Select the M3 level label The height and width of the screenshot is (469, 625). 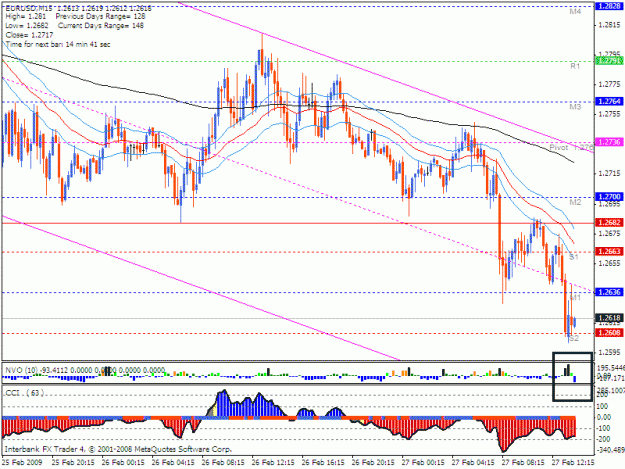[575, 107]
